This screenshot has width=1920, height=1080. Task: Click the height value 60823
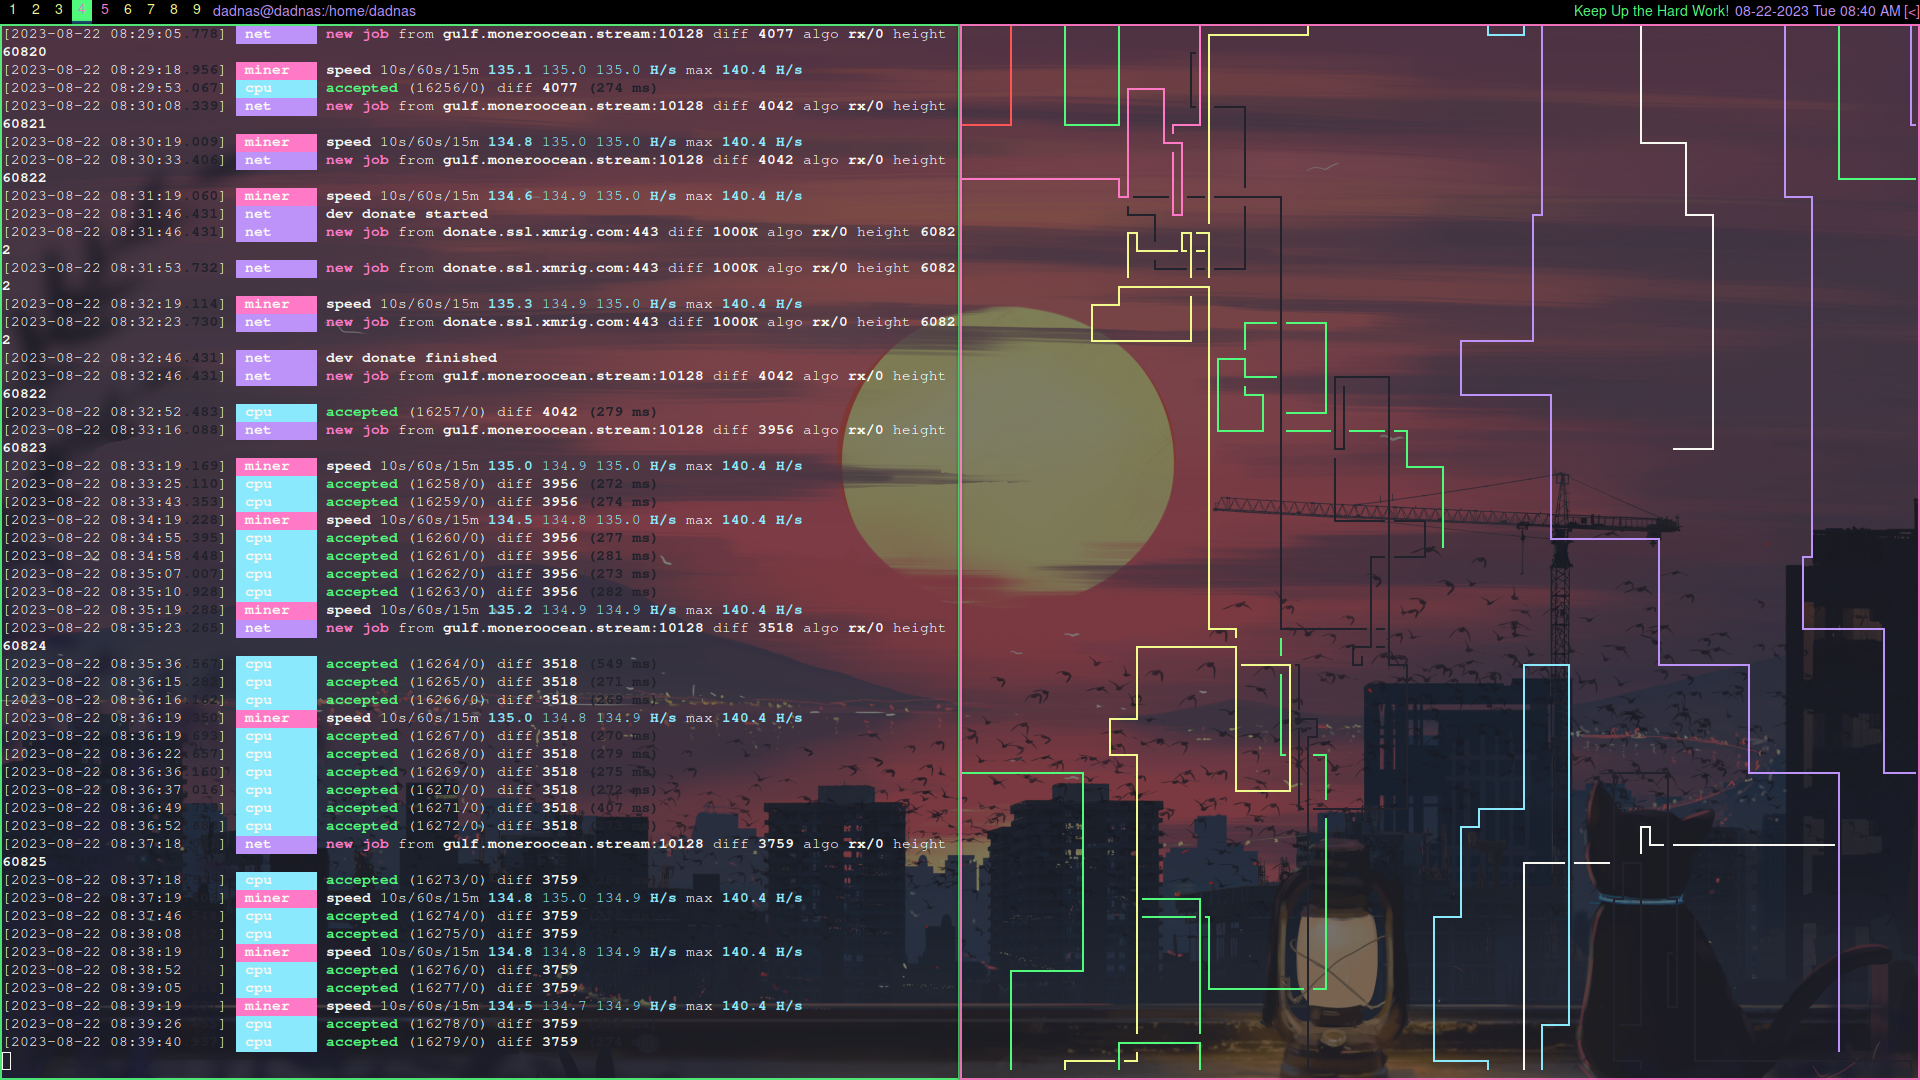pos(25,448)
